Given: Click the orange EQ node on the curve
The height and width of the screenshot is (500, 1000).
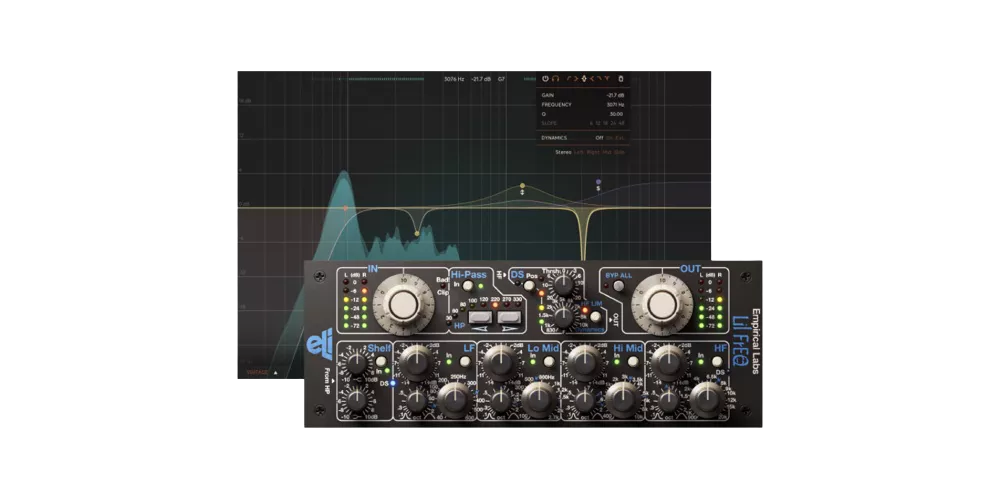Looking at the screenshot, I should click(345, 208).
